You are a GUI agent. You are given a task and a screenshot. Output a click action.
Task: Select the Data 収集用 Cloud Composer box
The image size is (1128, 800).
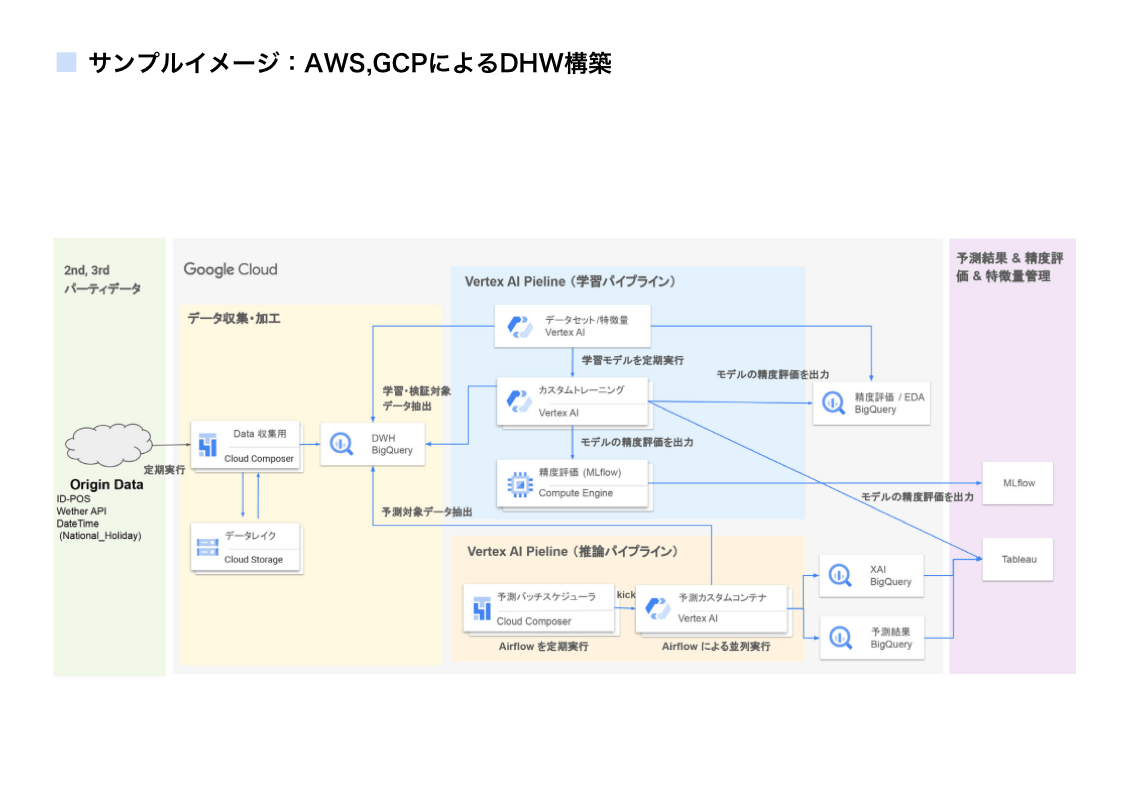pyautogui.click(x=246, y=446)
